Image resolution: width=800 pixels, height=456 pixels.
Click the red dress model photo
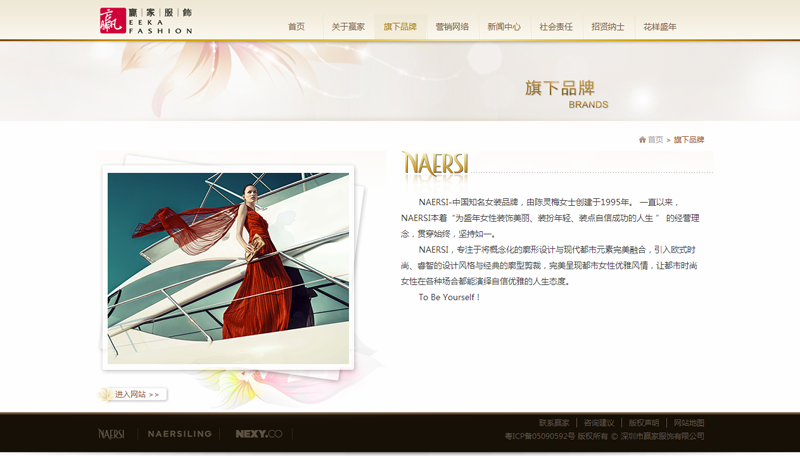[228, 268]
